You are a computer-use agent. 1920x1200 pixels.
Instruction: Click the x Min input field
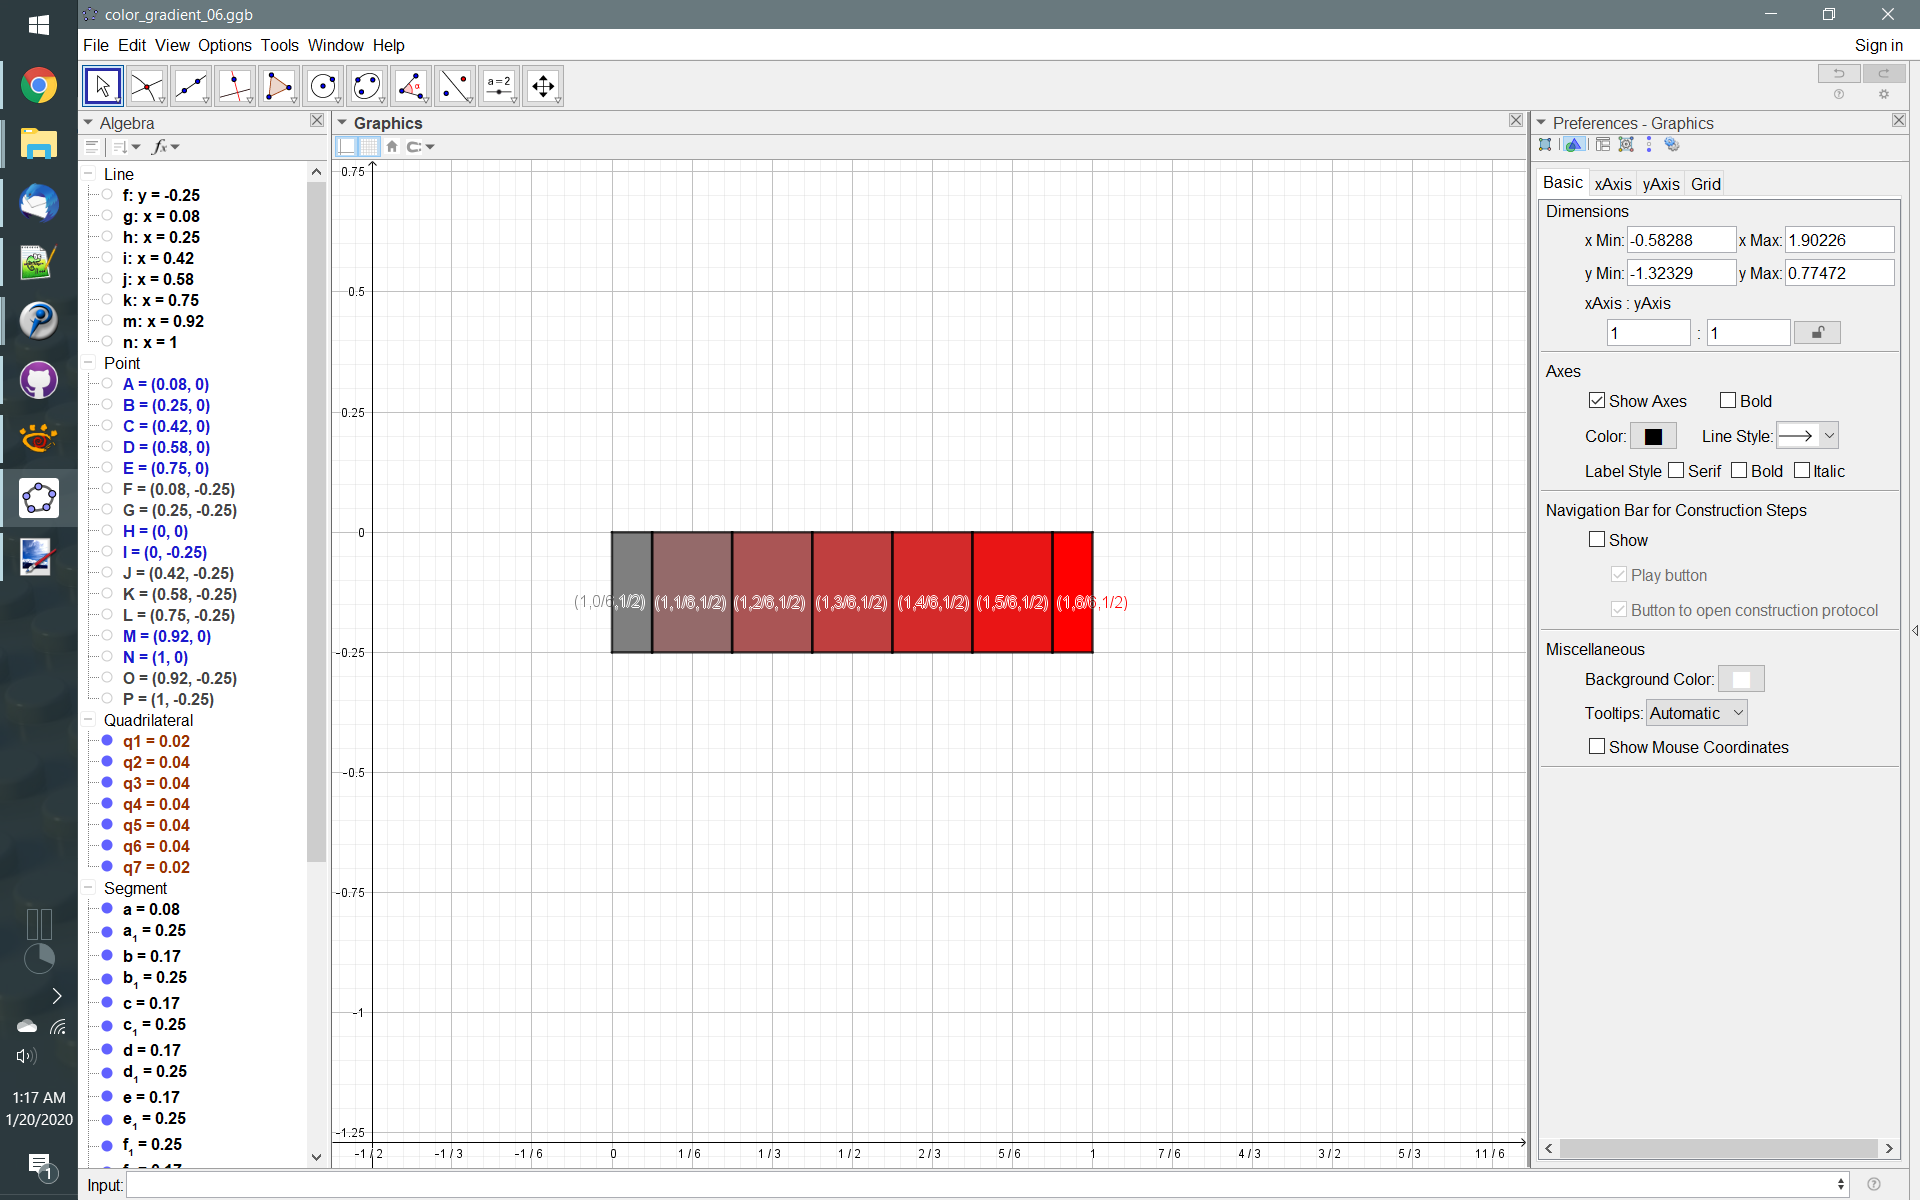coord(1680,240)
